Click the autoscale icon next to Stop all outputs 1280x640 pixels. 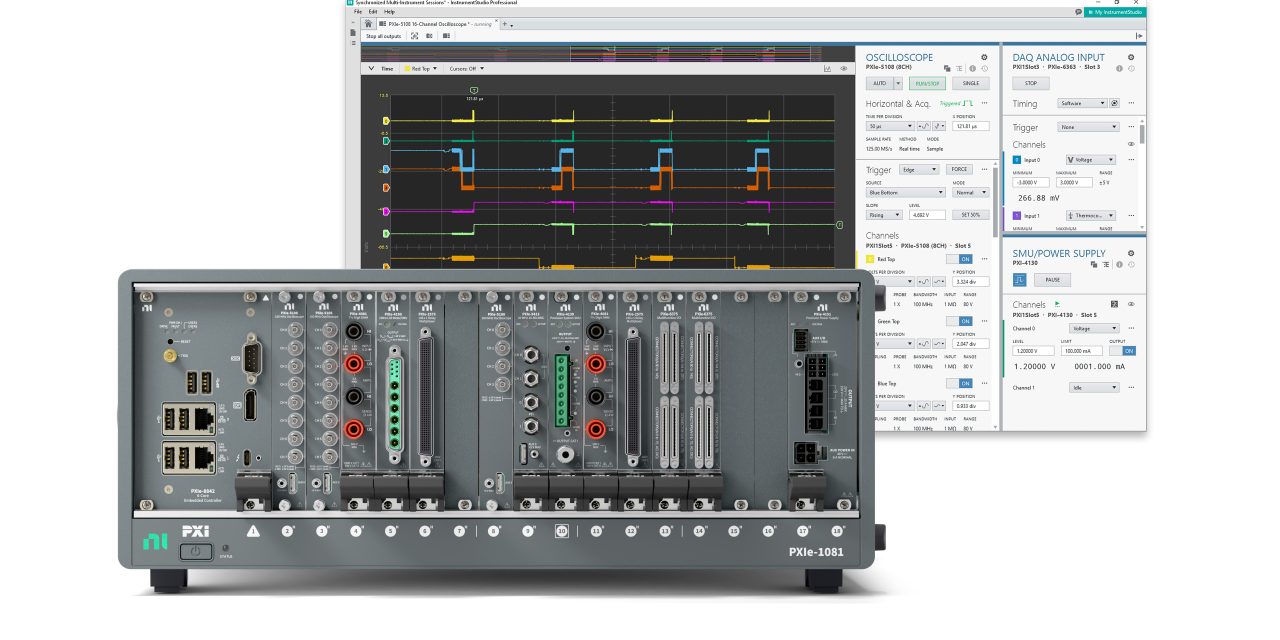[414, 36]
